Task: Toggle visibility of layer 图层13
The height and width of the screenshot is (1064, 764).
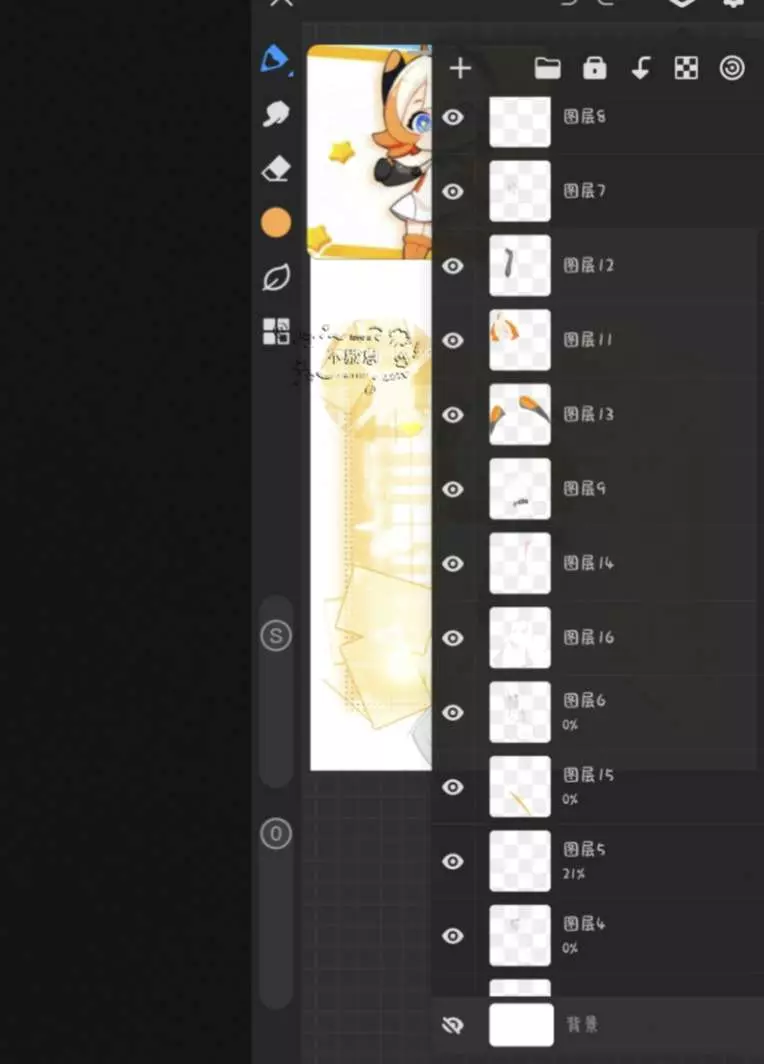Action: point(453,415)
